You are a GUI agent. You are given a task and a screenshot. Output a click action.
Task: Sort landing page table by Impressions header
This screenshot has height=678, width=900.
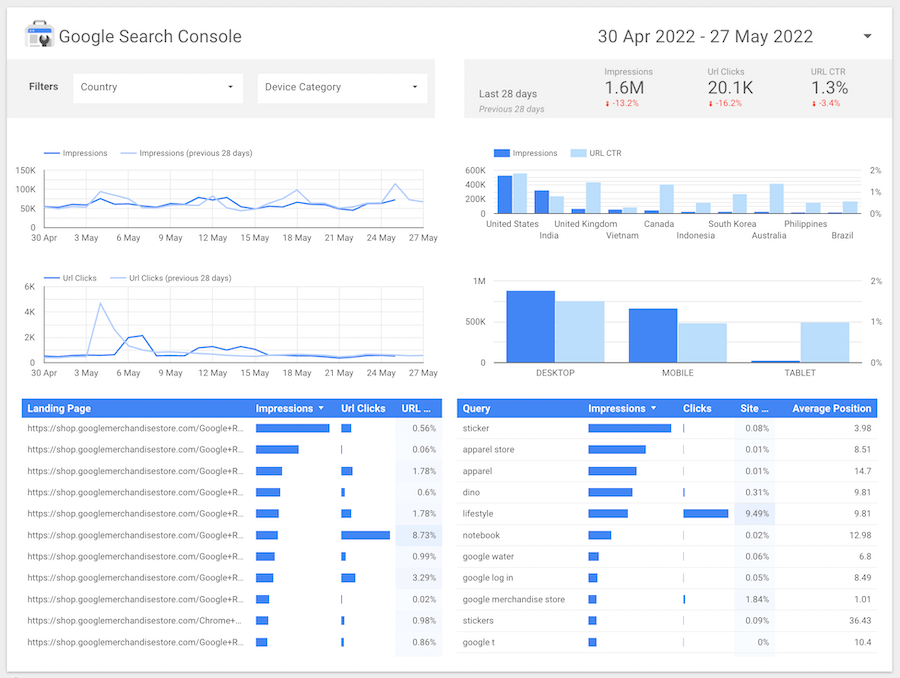[x=290, y=409]
